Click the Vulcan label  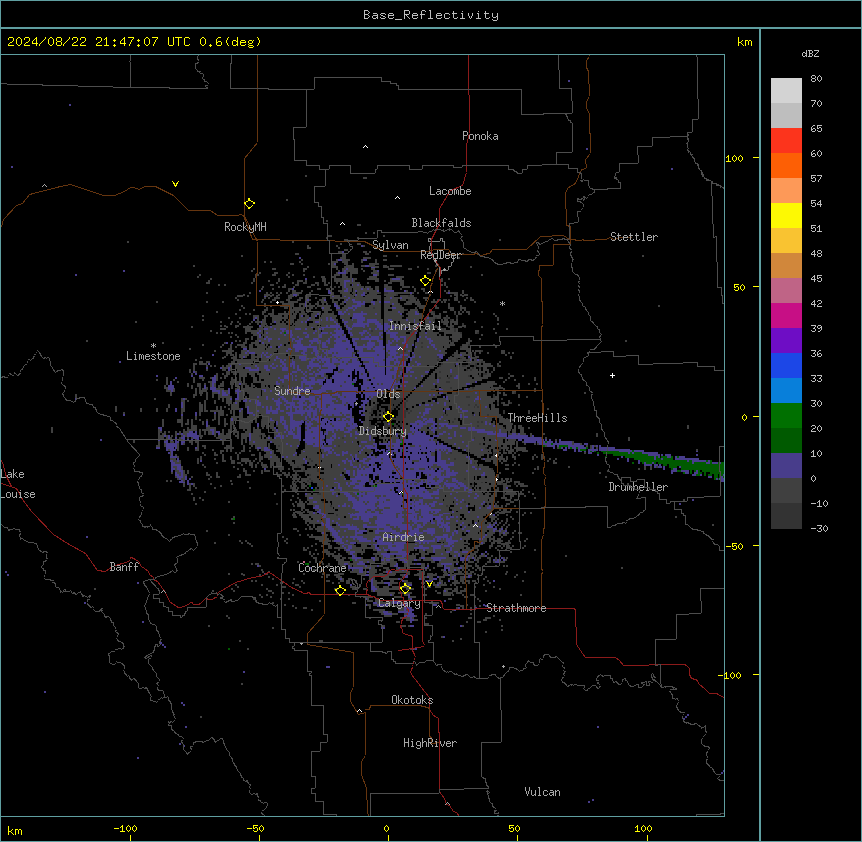542,792
